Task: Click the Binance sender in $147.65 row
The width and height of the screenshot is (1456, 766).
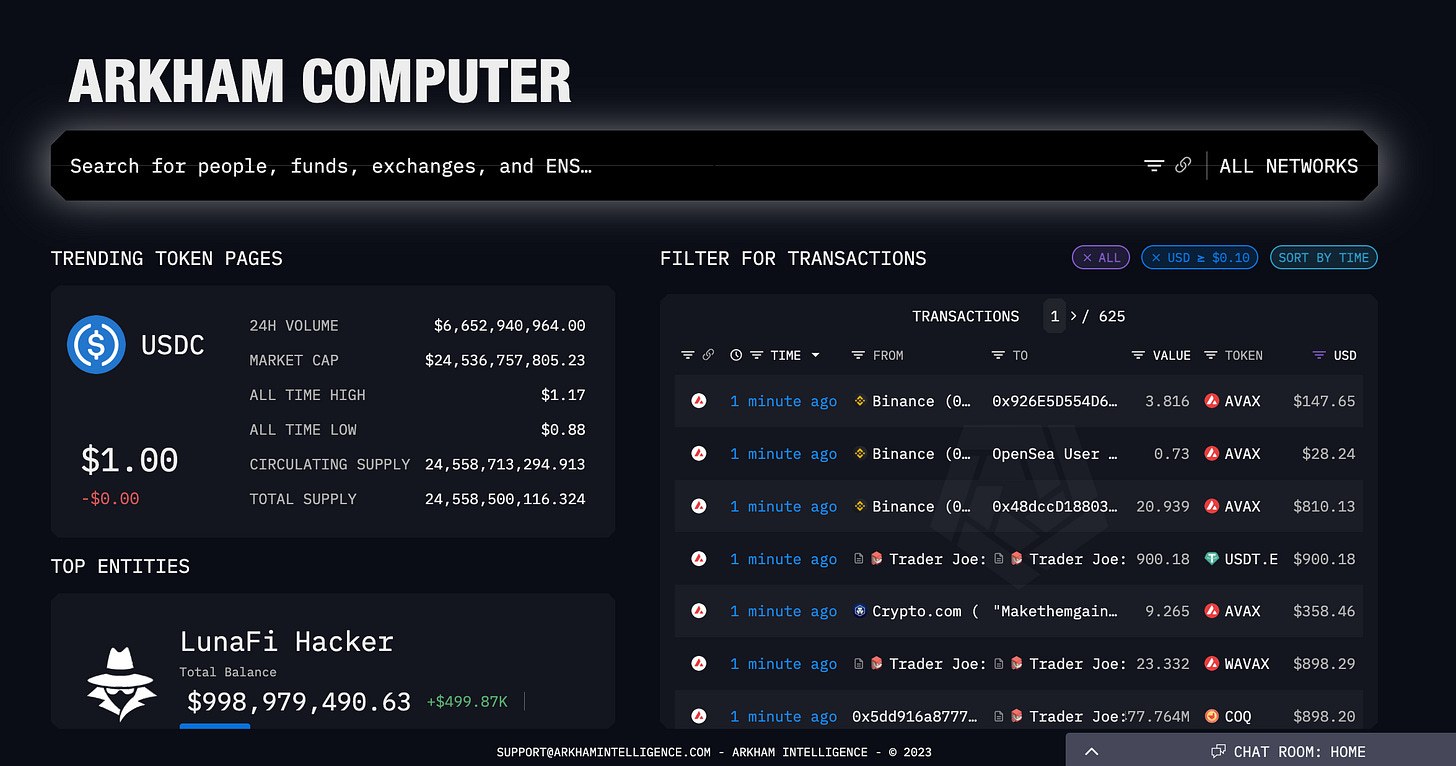Action: pos(921,401)
